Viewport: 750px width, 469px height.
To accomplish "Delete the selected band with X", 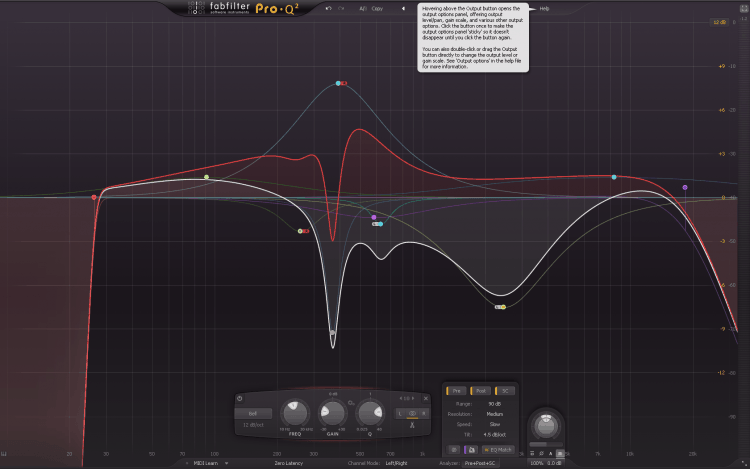I will tap(425, 398).
